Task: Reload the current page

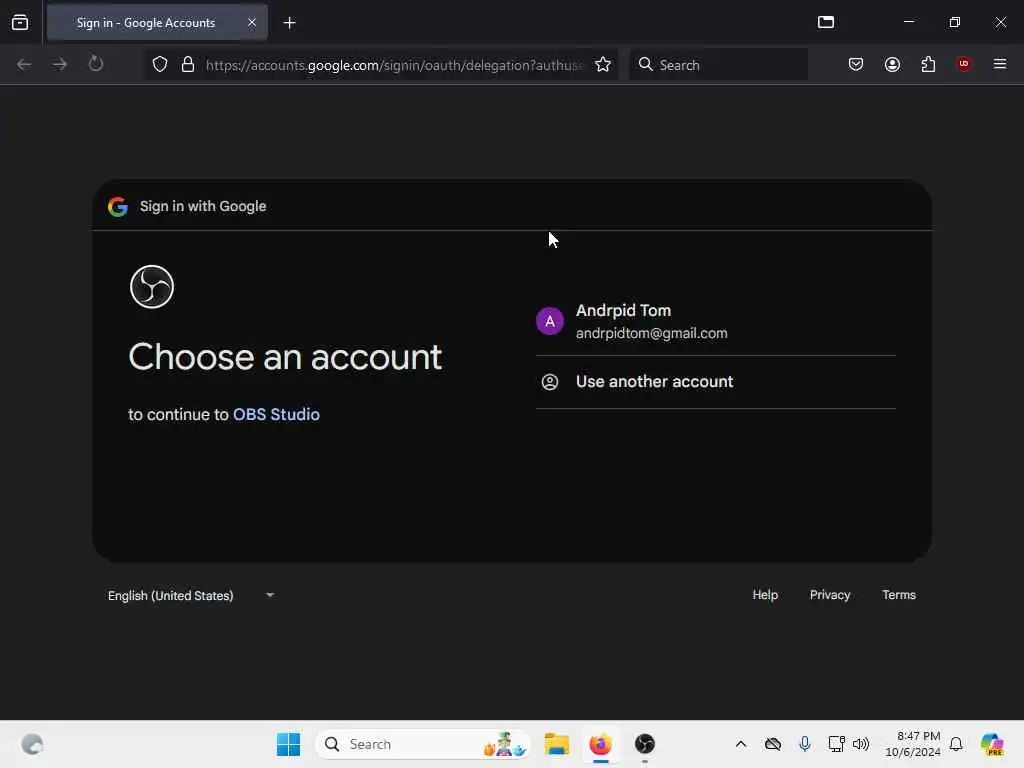Action: (96, 64)
